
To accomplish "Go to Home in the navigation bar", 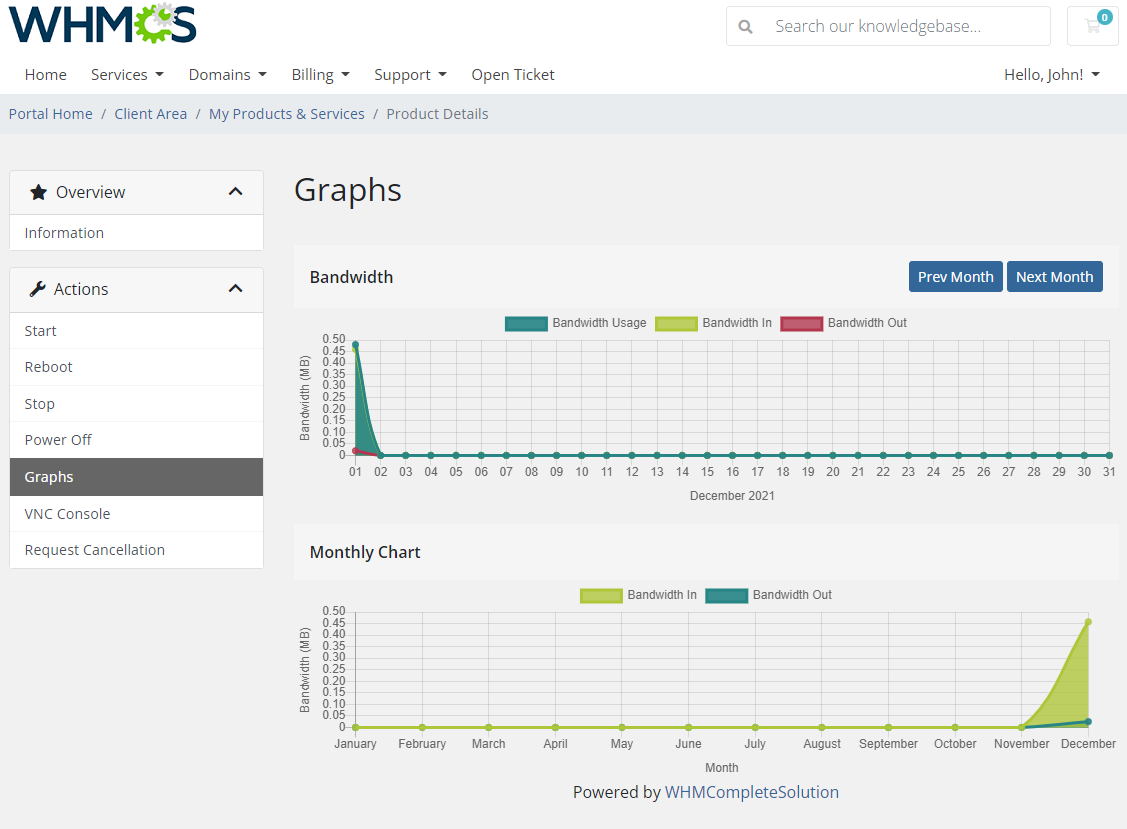I will point(45,75).
